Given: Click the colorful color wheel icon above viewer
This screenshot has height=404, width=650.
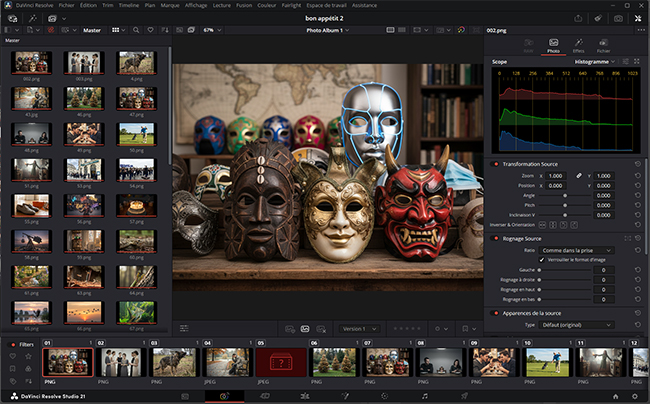Looking at the screenshot, I should coord(461,30).
